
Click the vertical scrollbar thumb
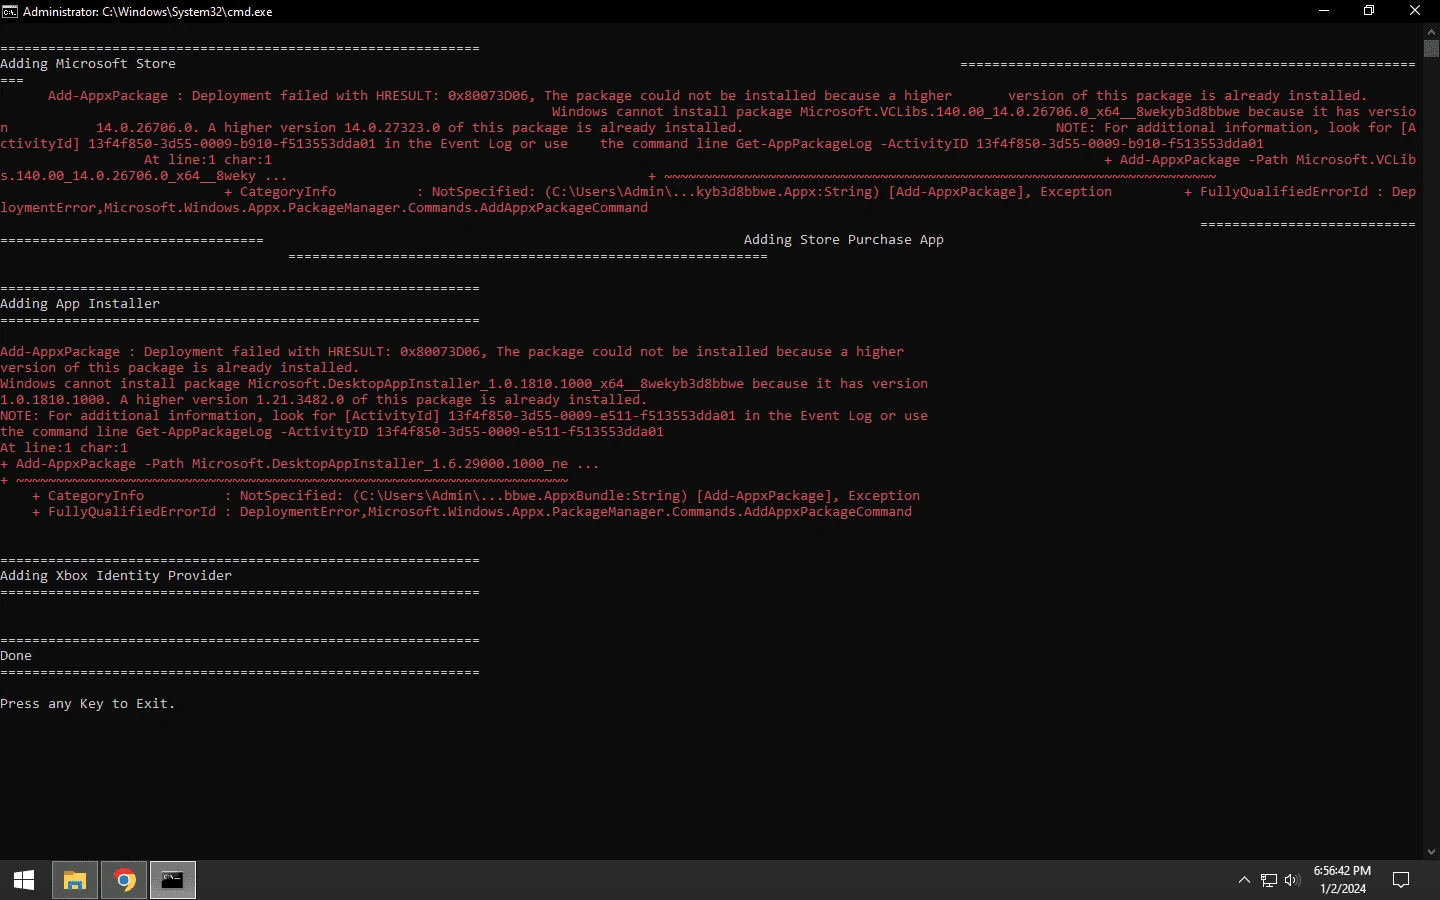pos(1431,49)
